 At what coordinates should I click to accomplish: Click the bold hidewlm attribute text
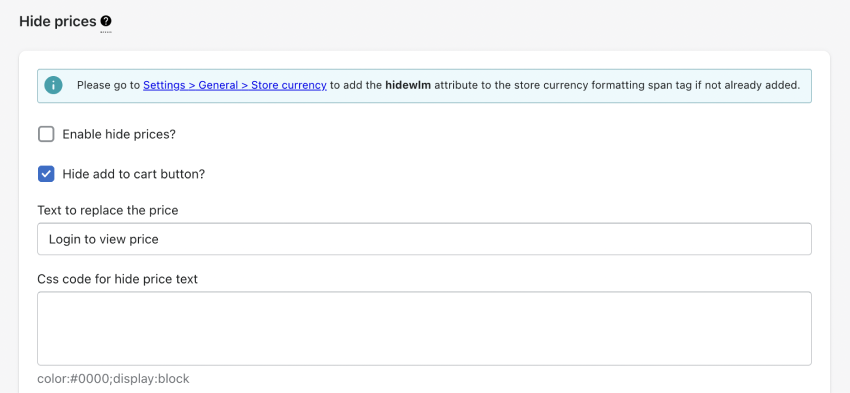(408, 85)
